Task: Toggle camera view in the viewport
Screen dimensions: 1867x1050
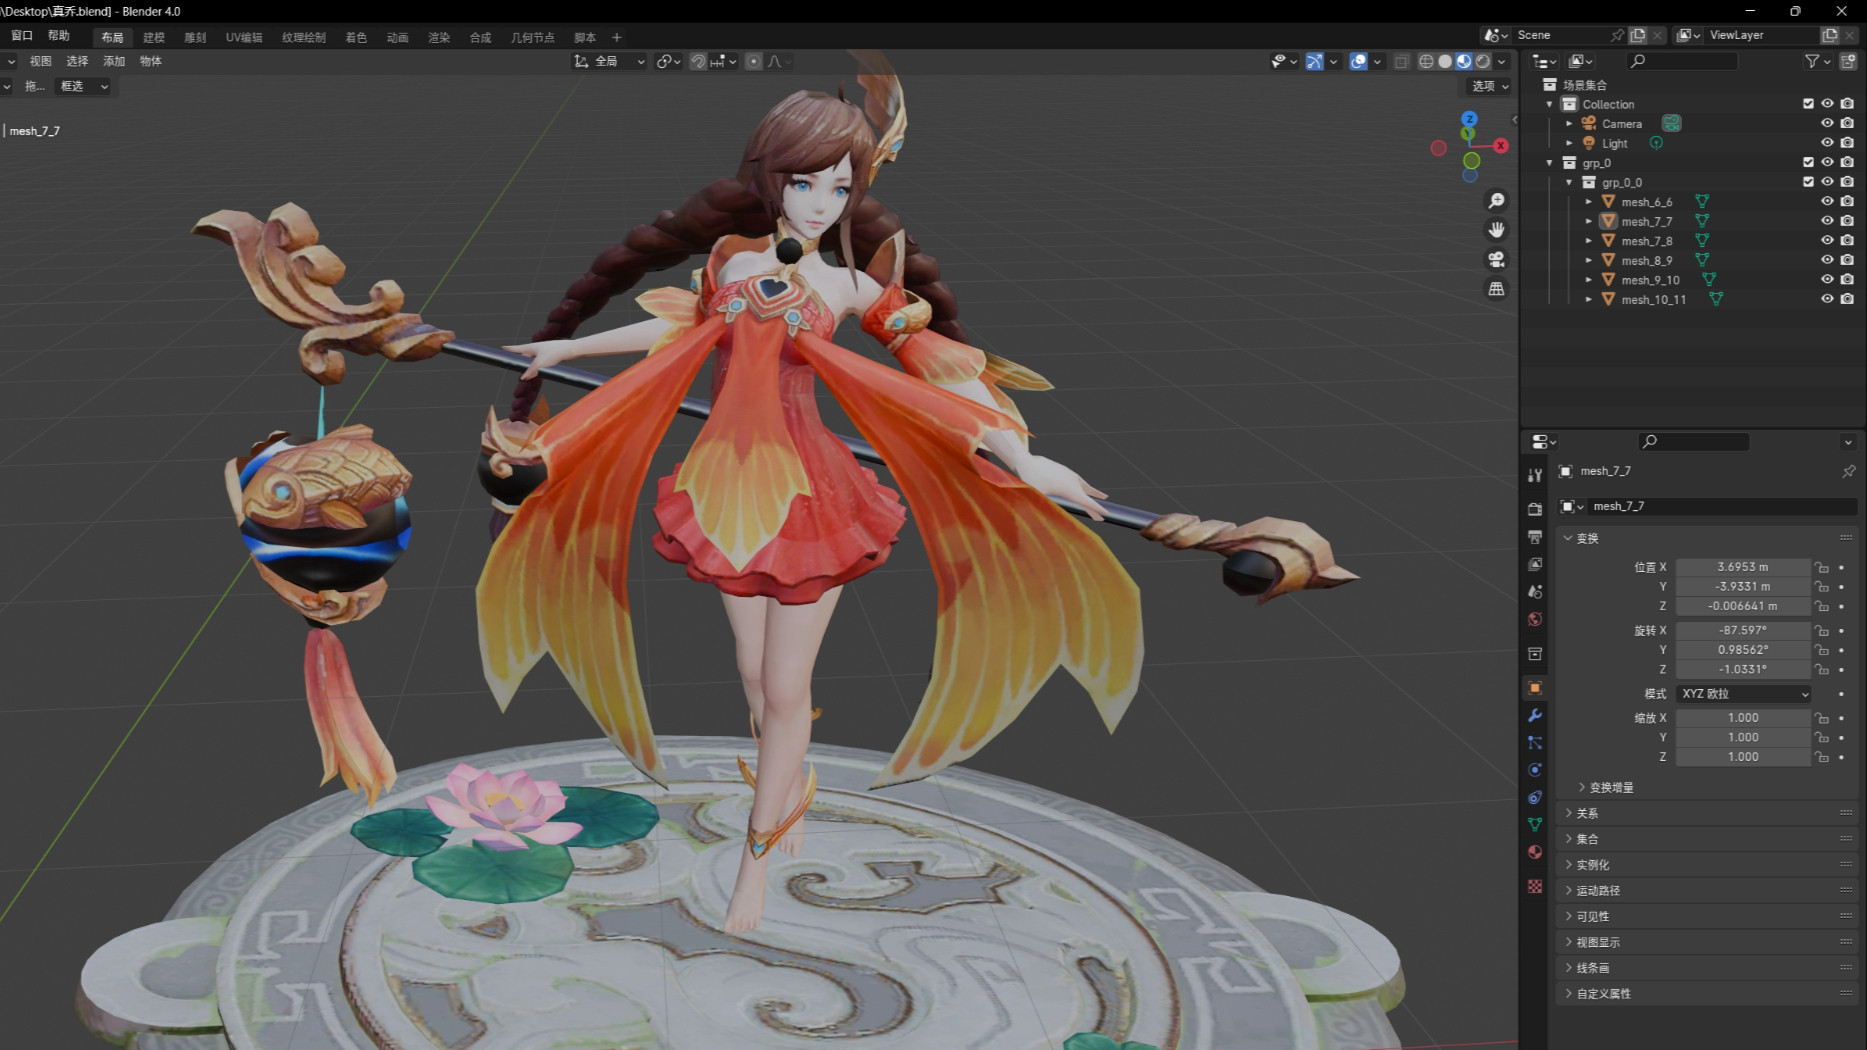Action: pos(1496,260)
